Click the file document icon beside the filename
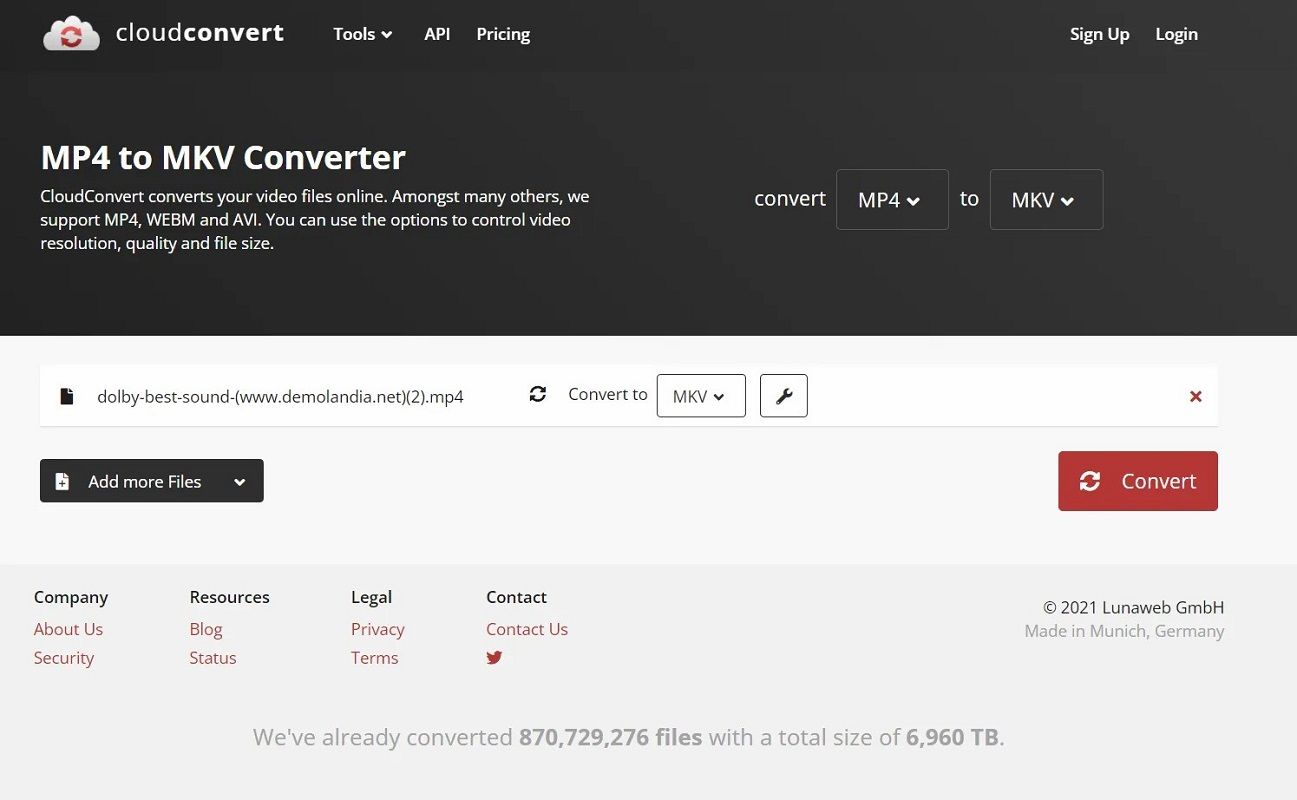 coord(66,395)
